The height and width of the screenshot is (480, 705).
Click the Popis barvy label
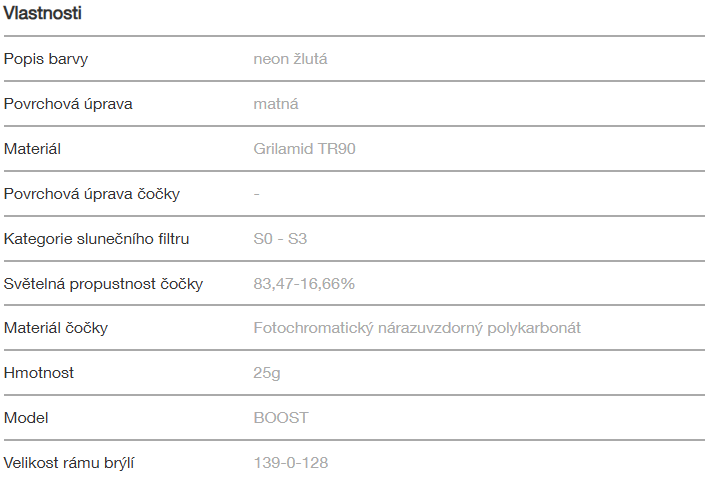[x=46, y=59]
